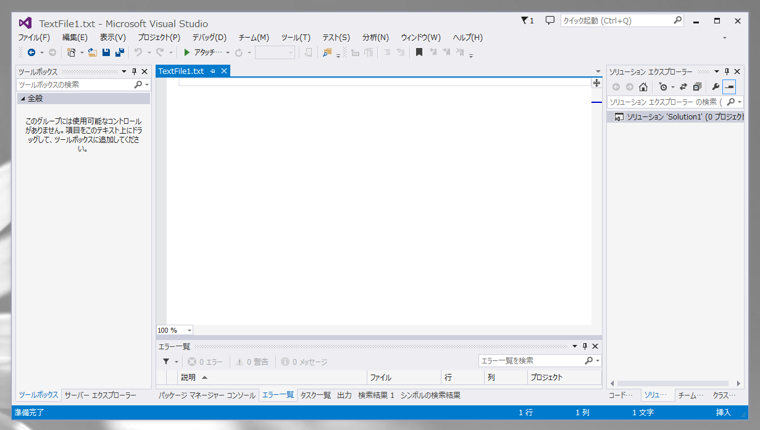Screen dimensions: 760x430
Task: Sort by the Description (説明) column header
Action: (x=272, y=377)
